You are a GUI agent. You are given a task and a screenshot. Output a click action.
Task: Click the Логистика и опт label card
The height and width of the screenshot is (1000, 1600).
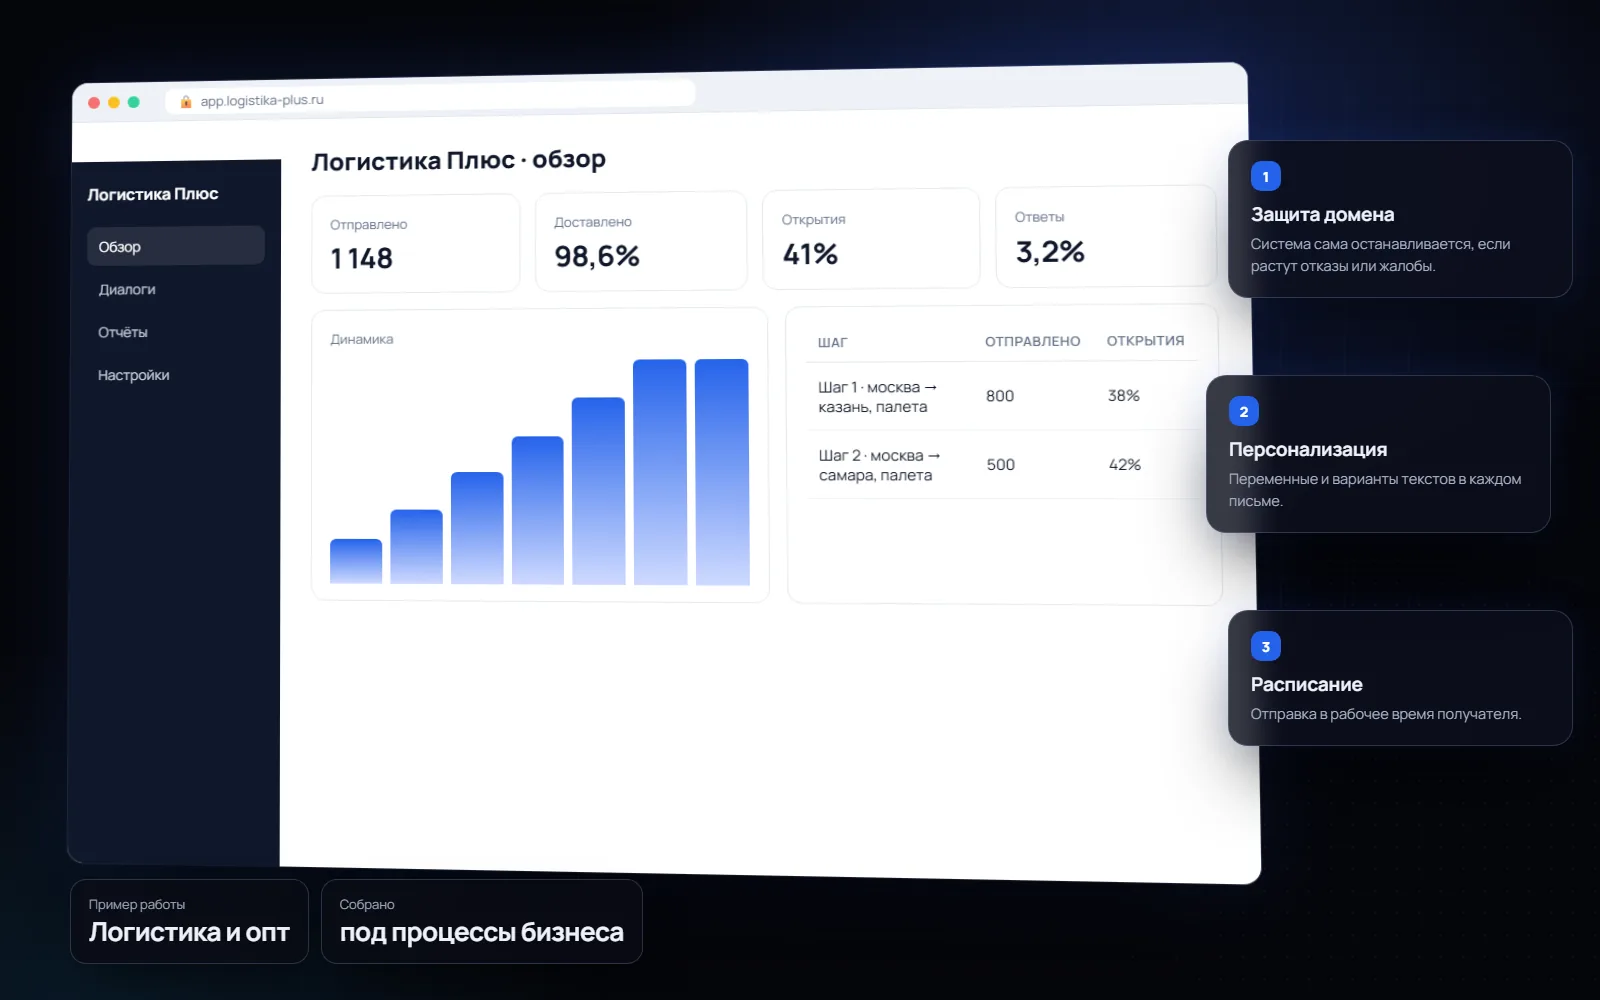point(189,922)
